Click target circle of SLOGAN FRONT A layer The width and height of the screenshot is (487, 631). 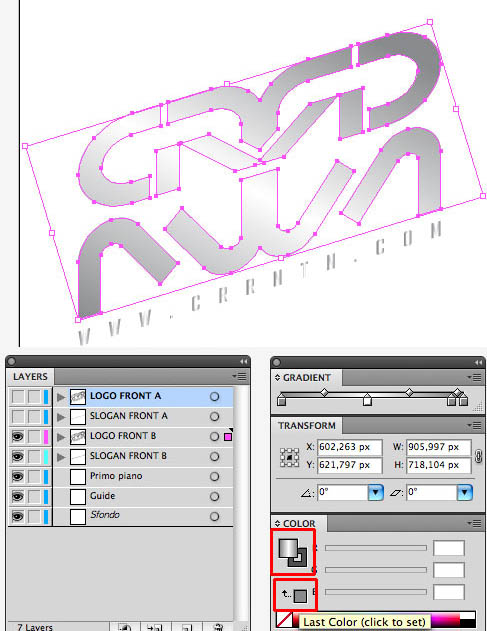pyautogui.click(x=215, y=417)
